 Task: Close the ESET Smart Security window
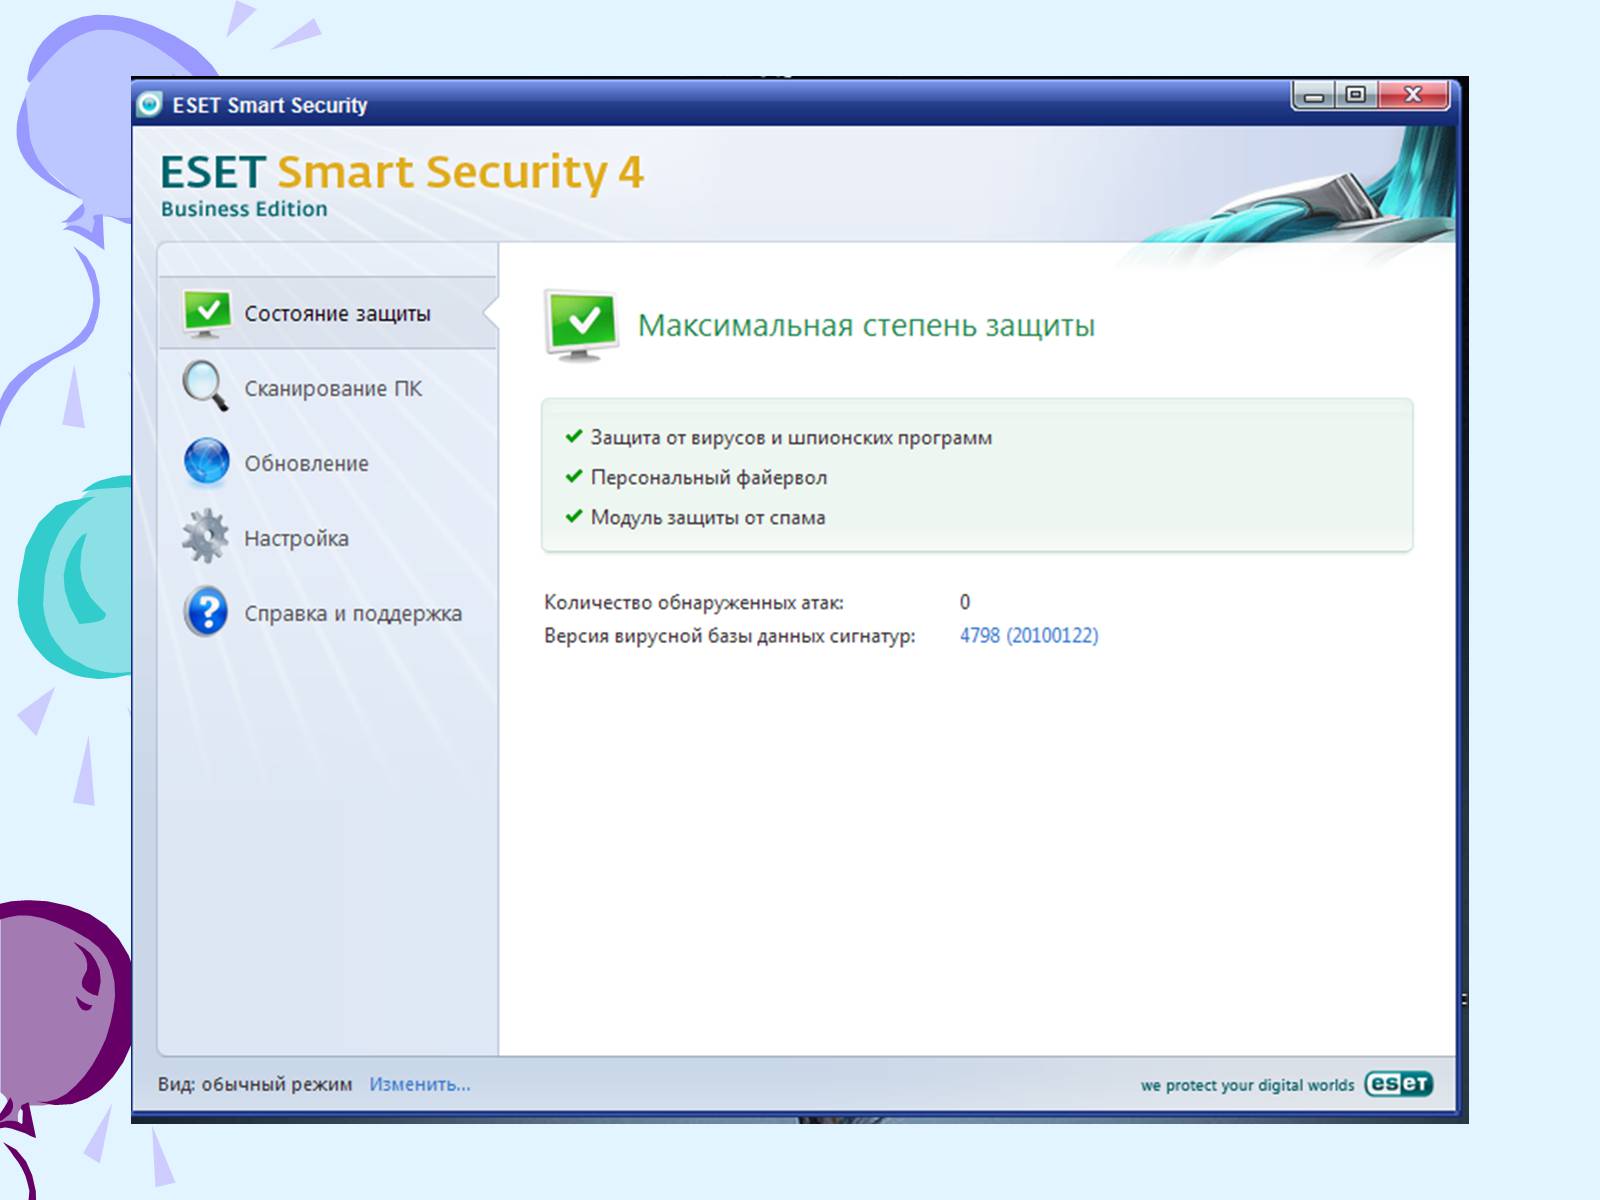1413,95
